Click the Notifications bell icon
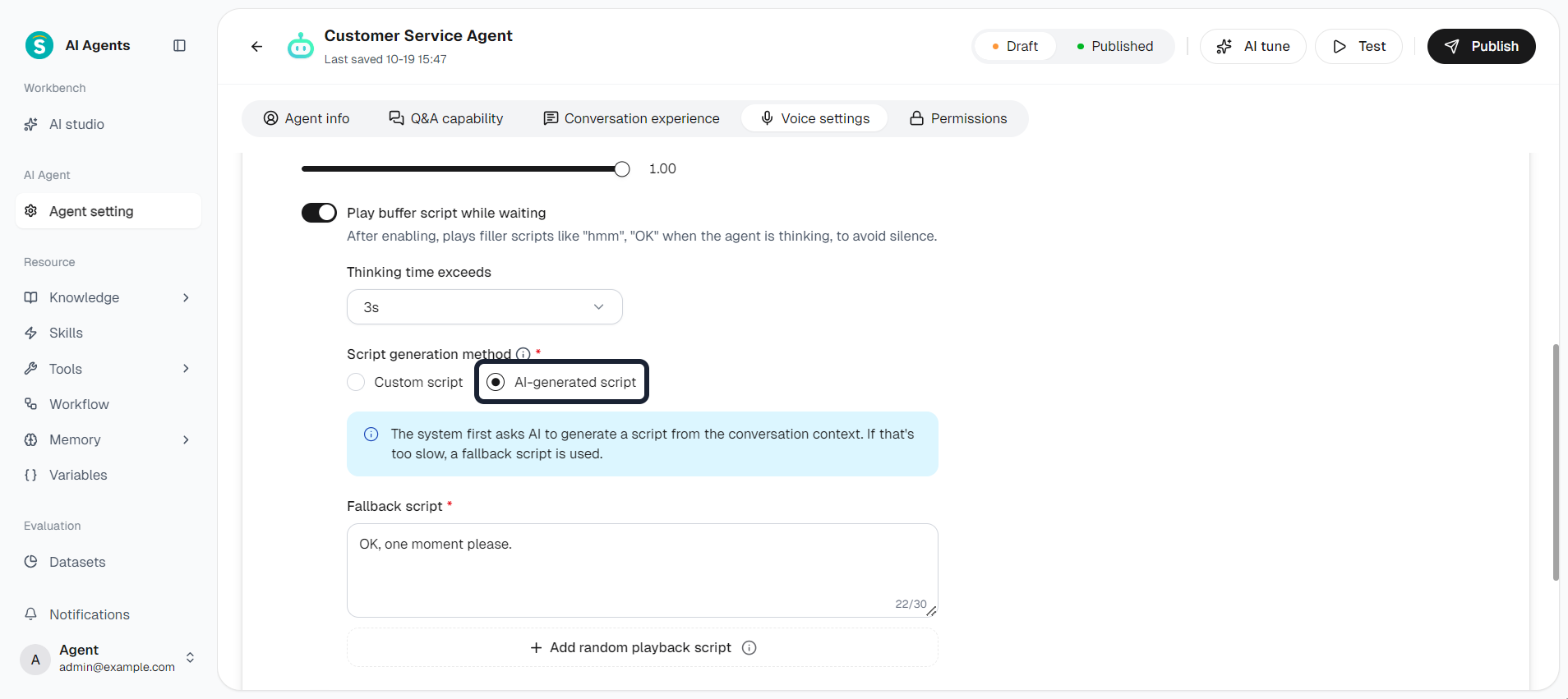Image resolution: width=1568 pixels, height=699 pixels. [x=31, y=614]
